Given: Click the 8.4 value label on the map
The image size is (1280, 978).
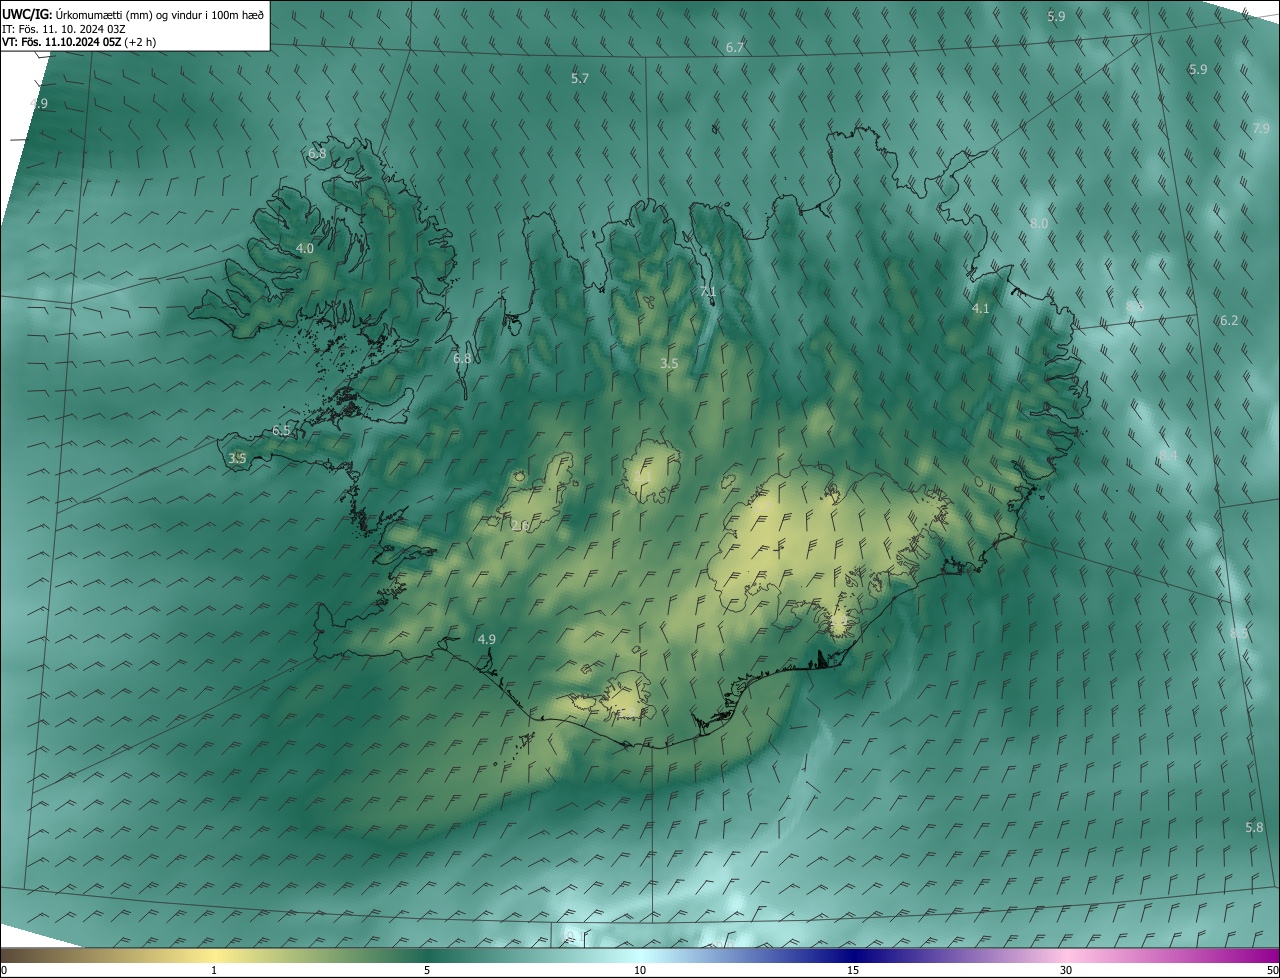Looking at the screenshot, I should (1168, 455).
